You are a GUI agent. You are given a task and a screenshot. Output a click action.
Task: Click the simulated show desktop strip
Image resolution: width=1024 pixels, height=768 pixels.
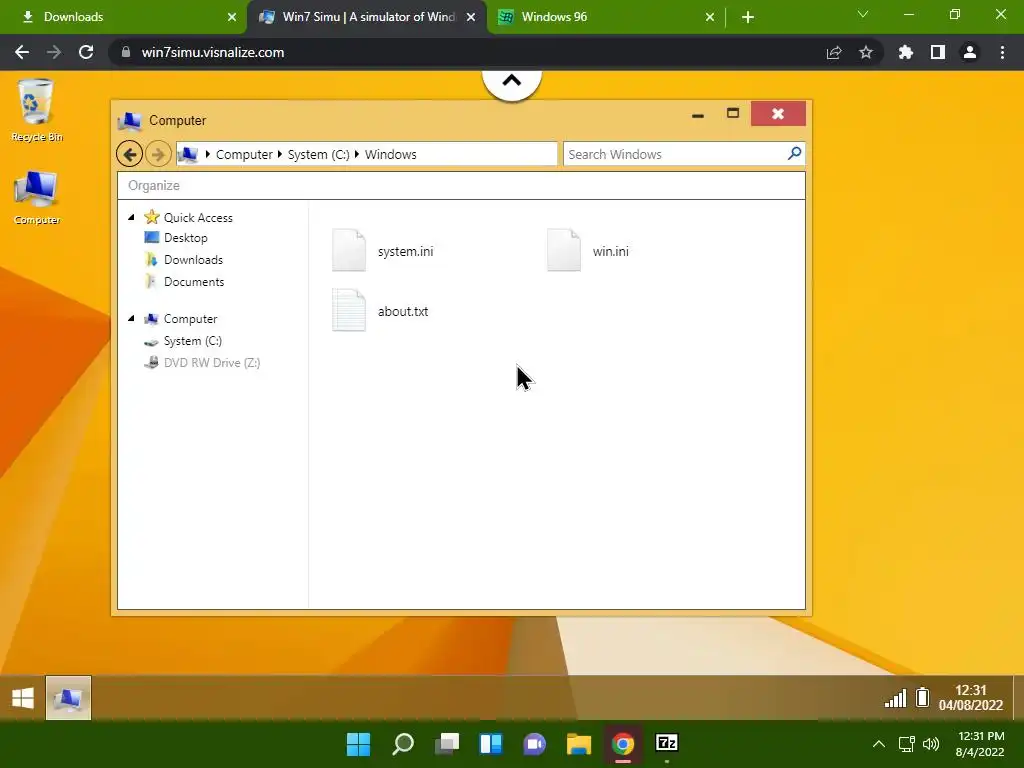pyautogui.click(x=1017, y=698)
